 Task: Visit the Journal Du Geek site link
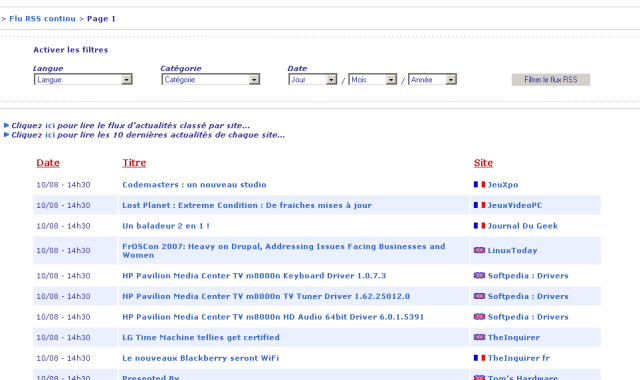coord(523,226)
